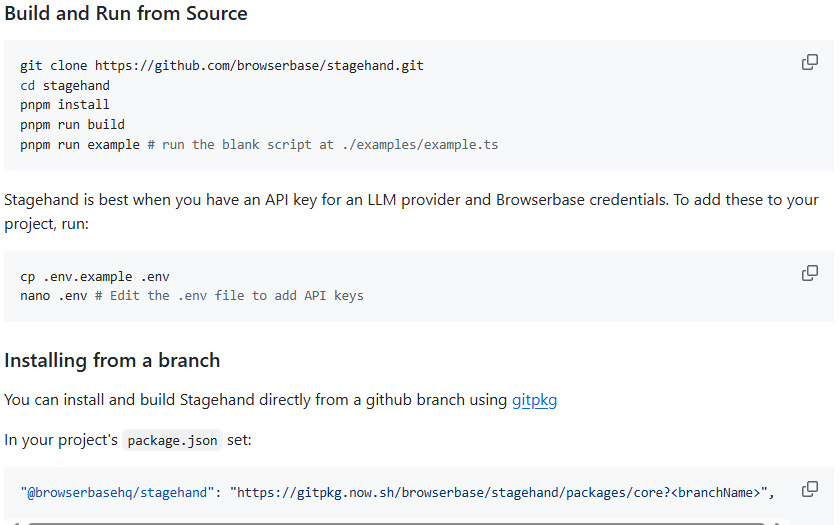840x525 pixels.
Task: Open the gitpkg link
Action: tap(534, 400)
